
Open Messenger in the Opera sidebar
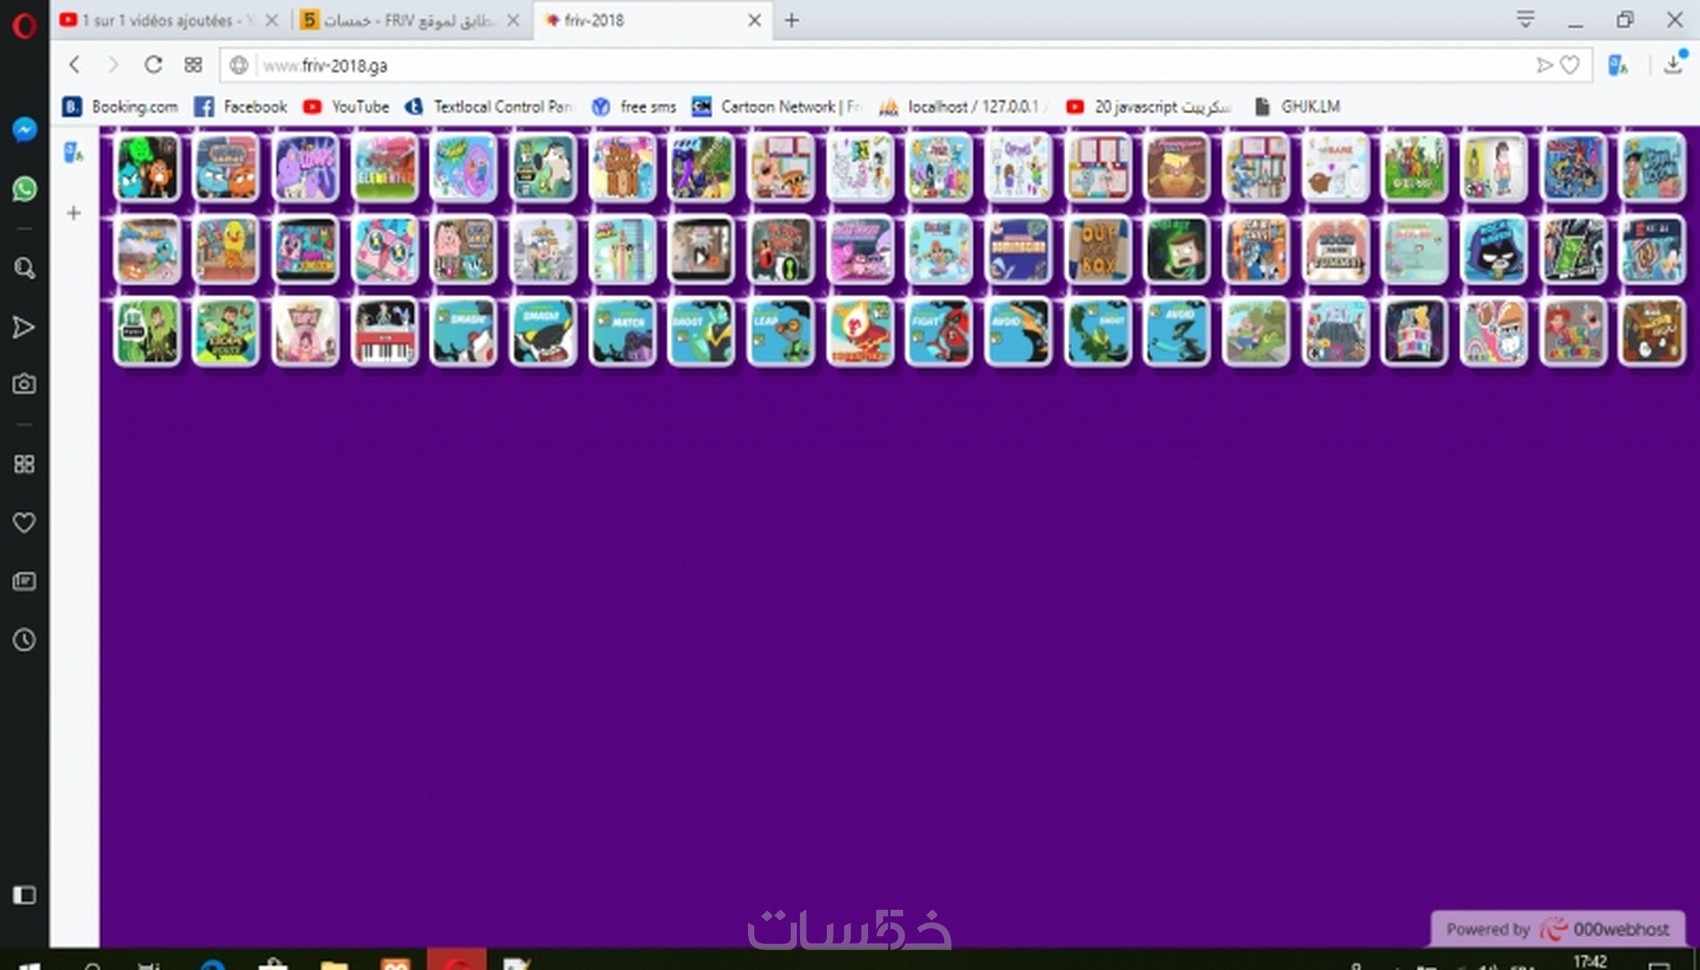pyautogui.click(x=24, y=129)
